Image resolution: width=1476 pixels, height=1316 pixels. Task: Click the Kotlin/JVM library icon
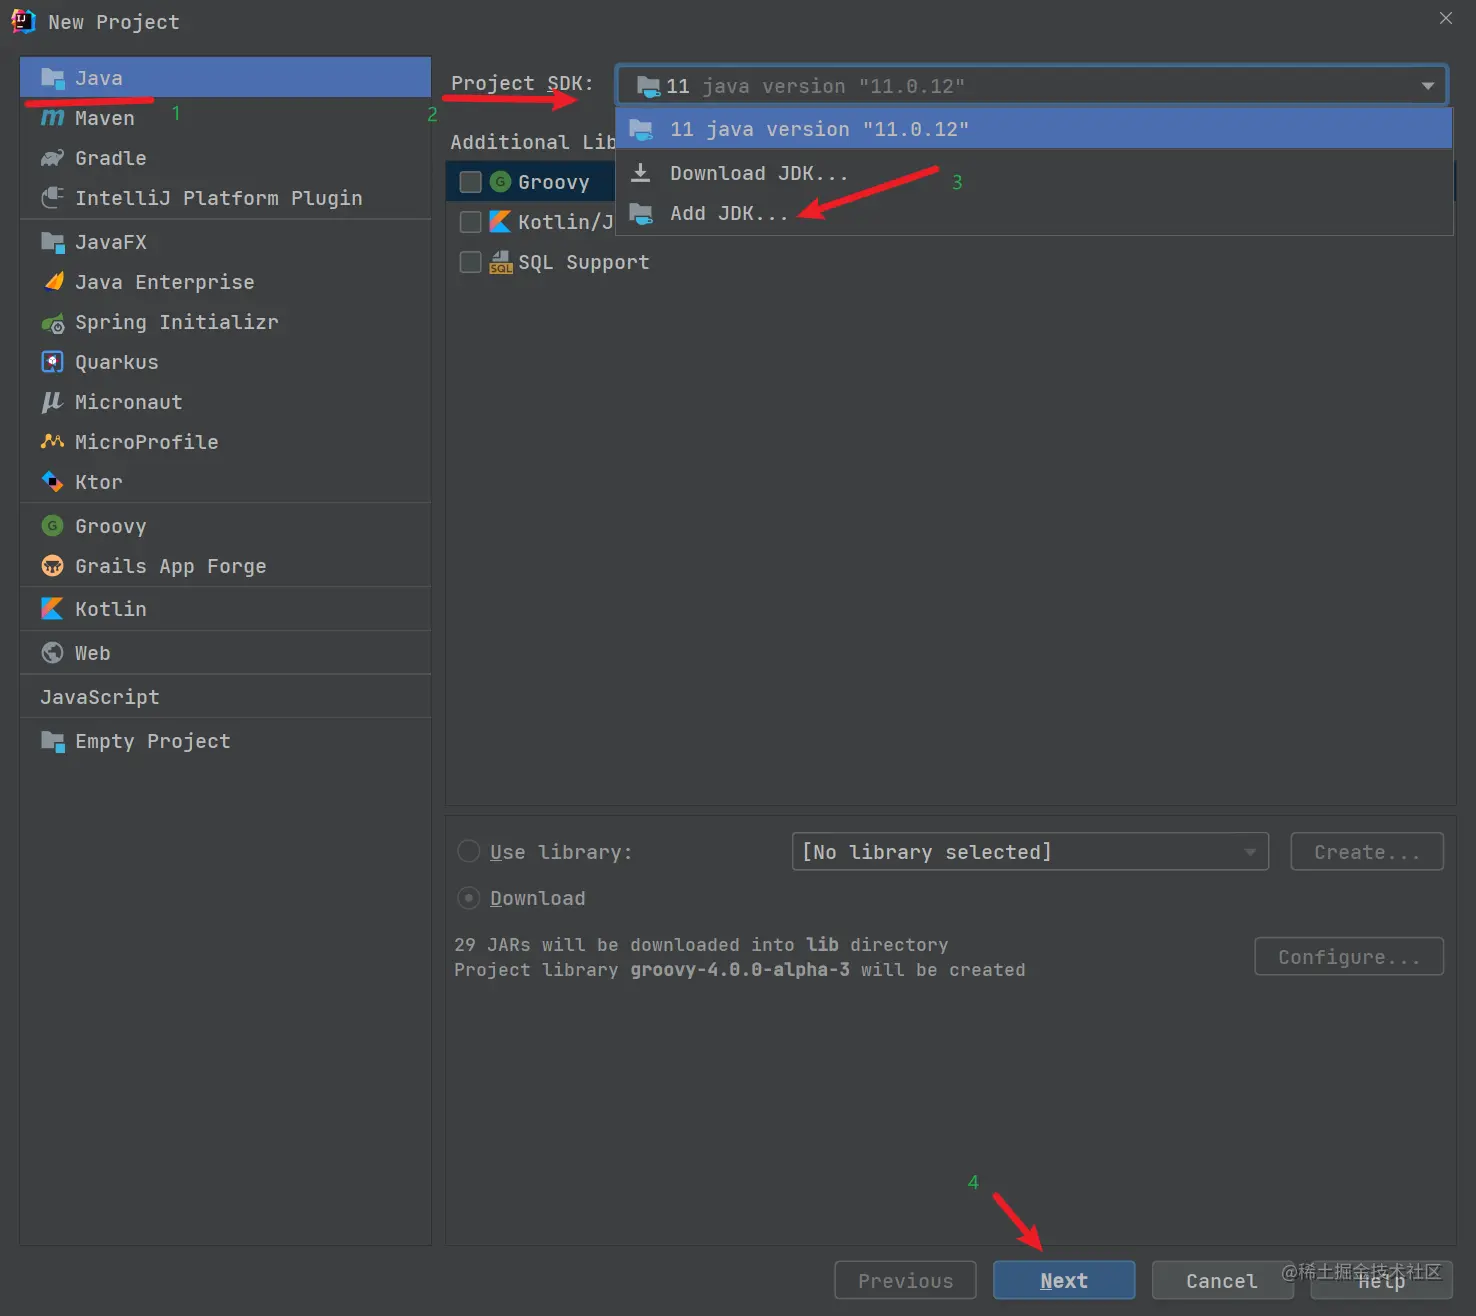[x=500, y=222]
